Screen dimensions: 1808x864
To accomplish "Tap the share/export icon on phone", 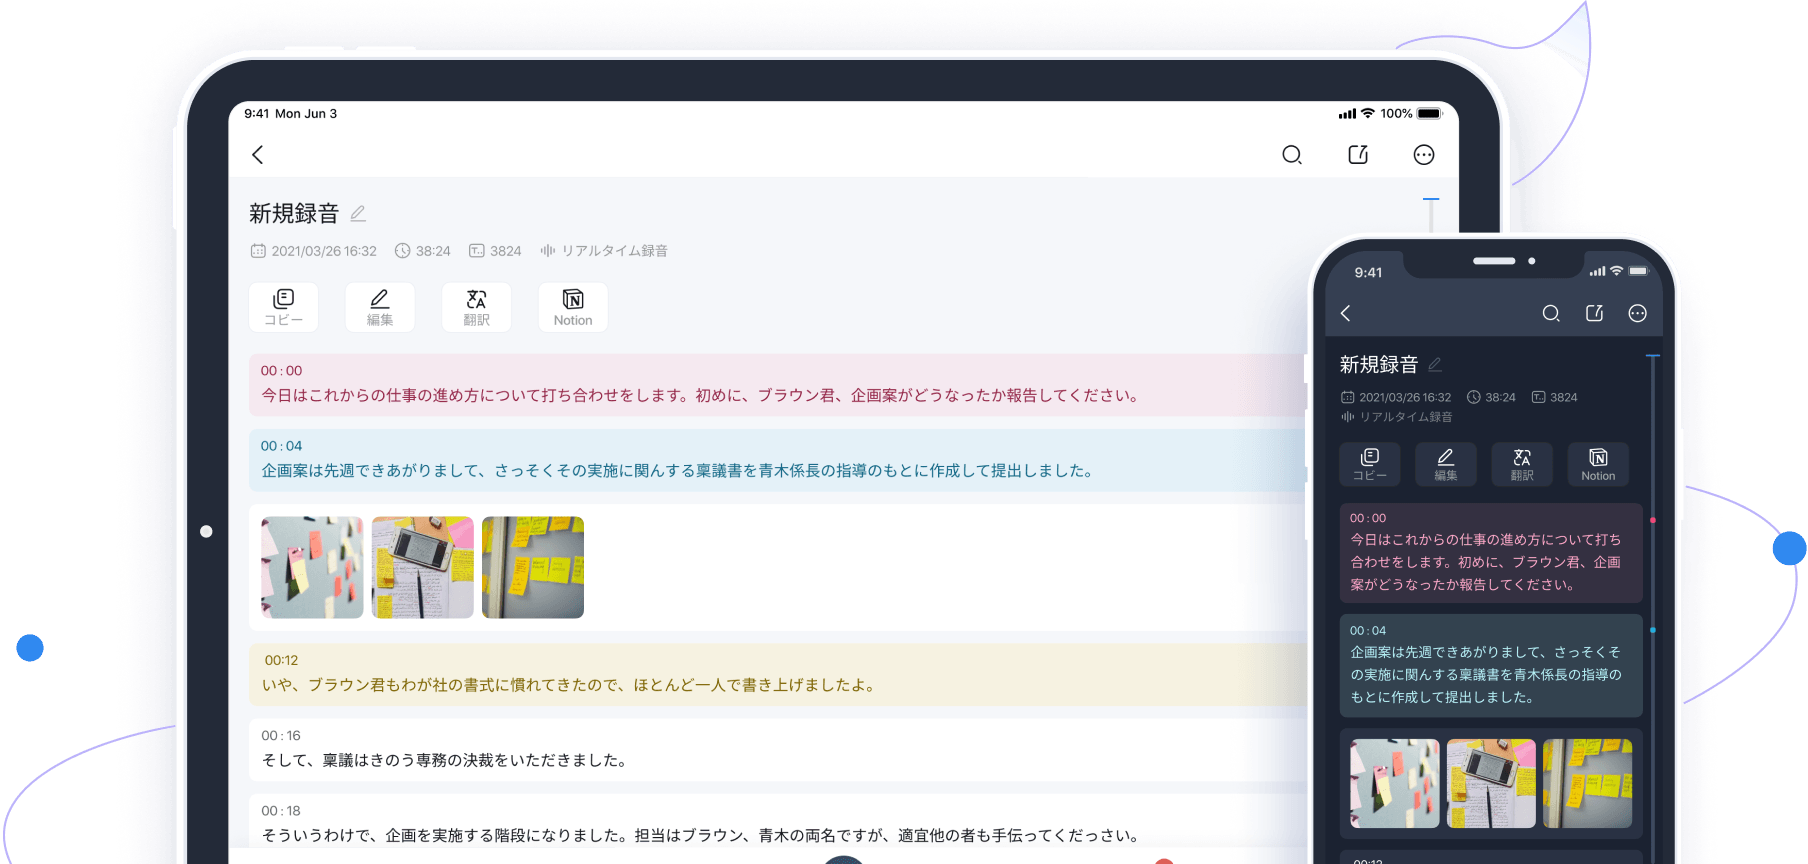I will coord(1595,313).
